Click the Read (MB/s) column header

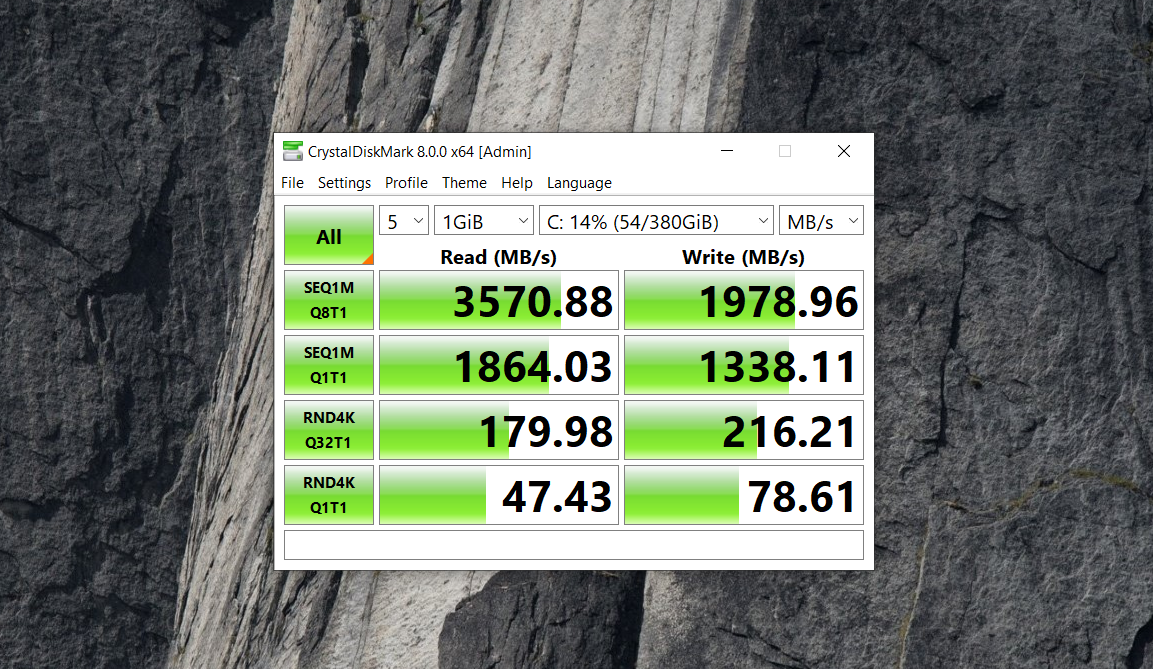[x=499, y=257]
